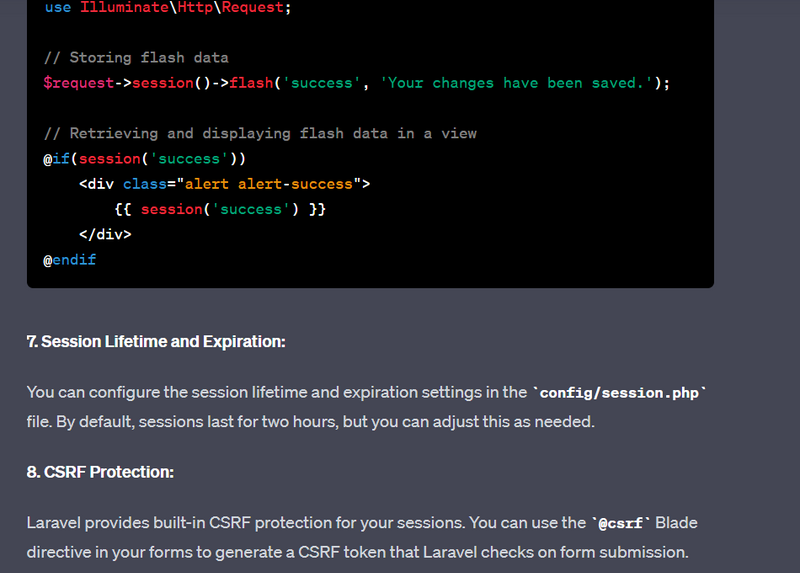
Task: Click the first 'success' string in flash call
Action: [322, 83]
